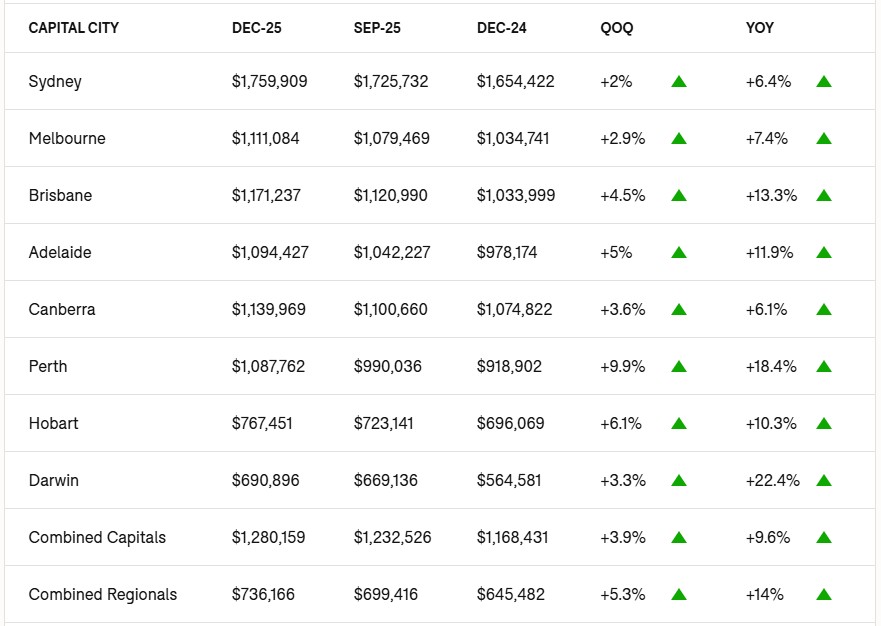Viewport: 881px width, 626px height.
Task: Click Darwin's Dec-25 price $690,896
Action: click(265, 481)
